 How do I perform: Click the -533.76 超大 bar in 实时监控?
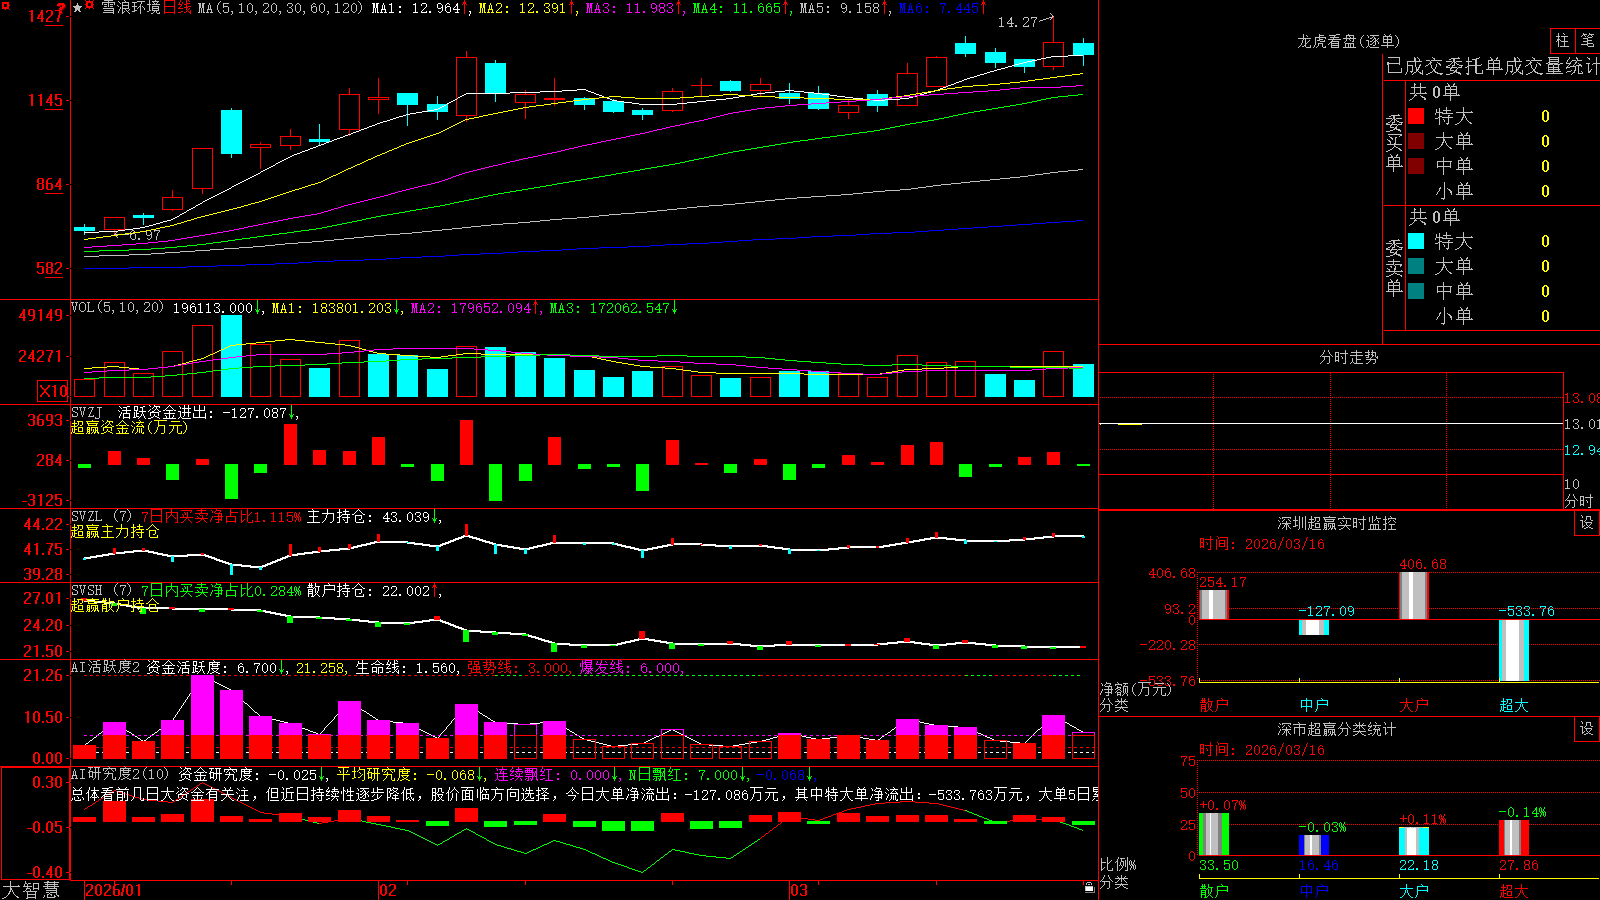click(x=1514, y=650)
